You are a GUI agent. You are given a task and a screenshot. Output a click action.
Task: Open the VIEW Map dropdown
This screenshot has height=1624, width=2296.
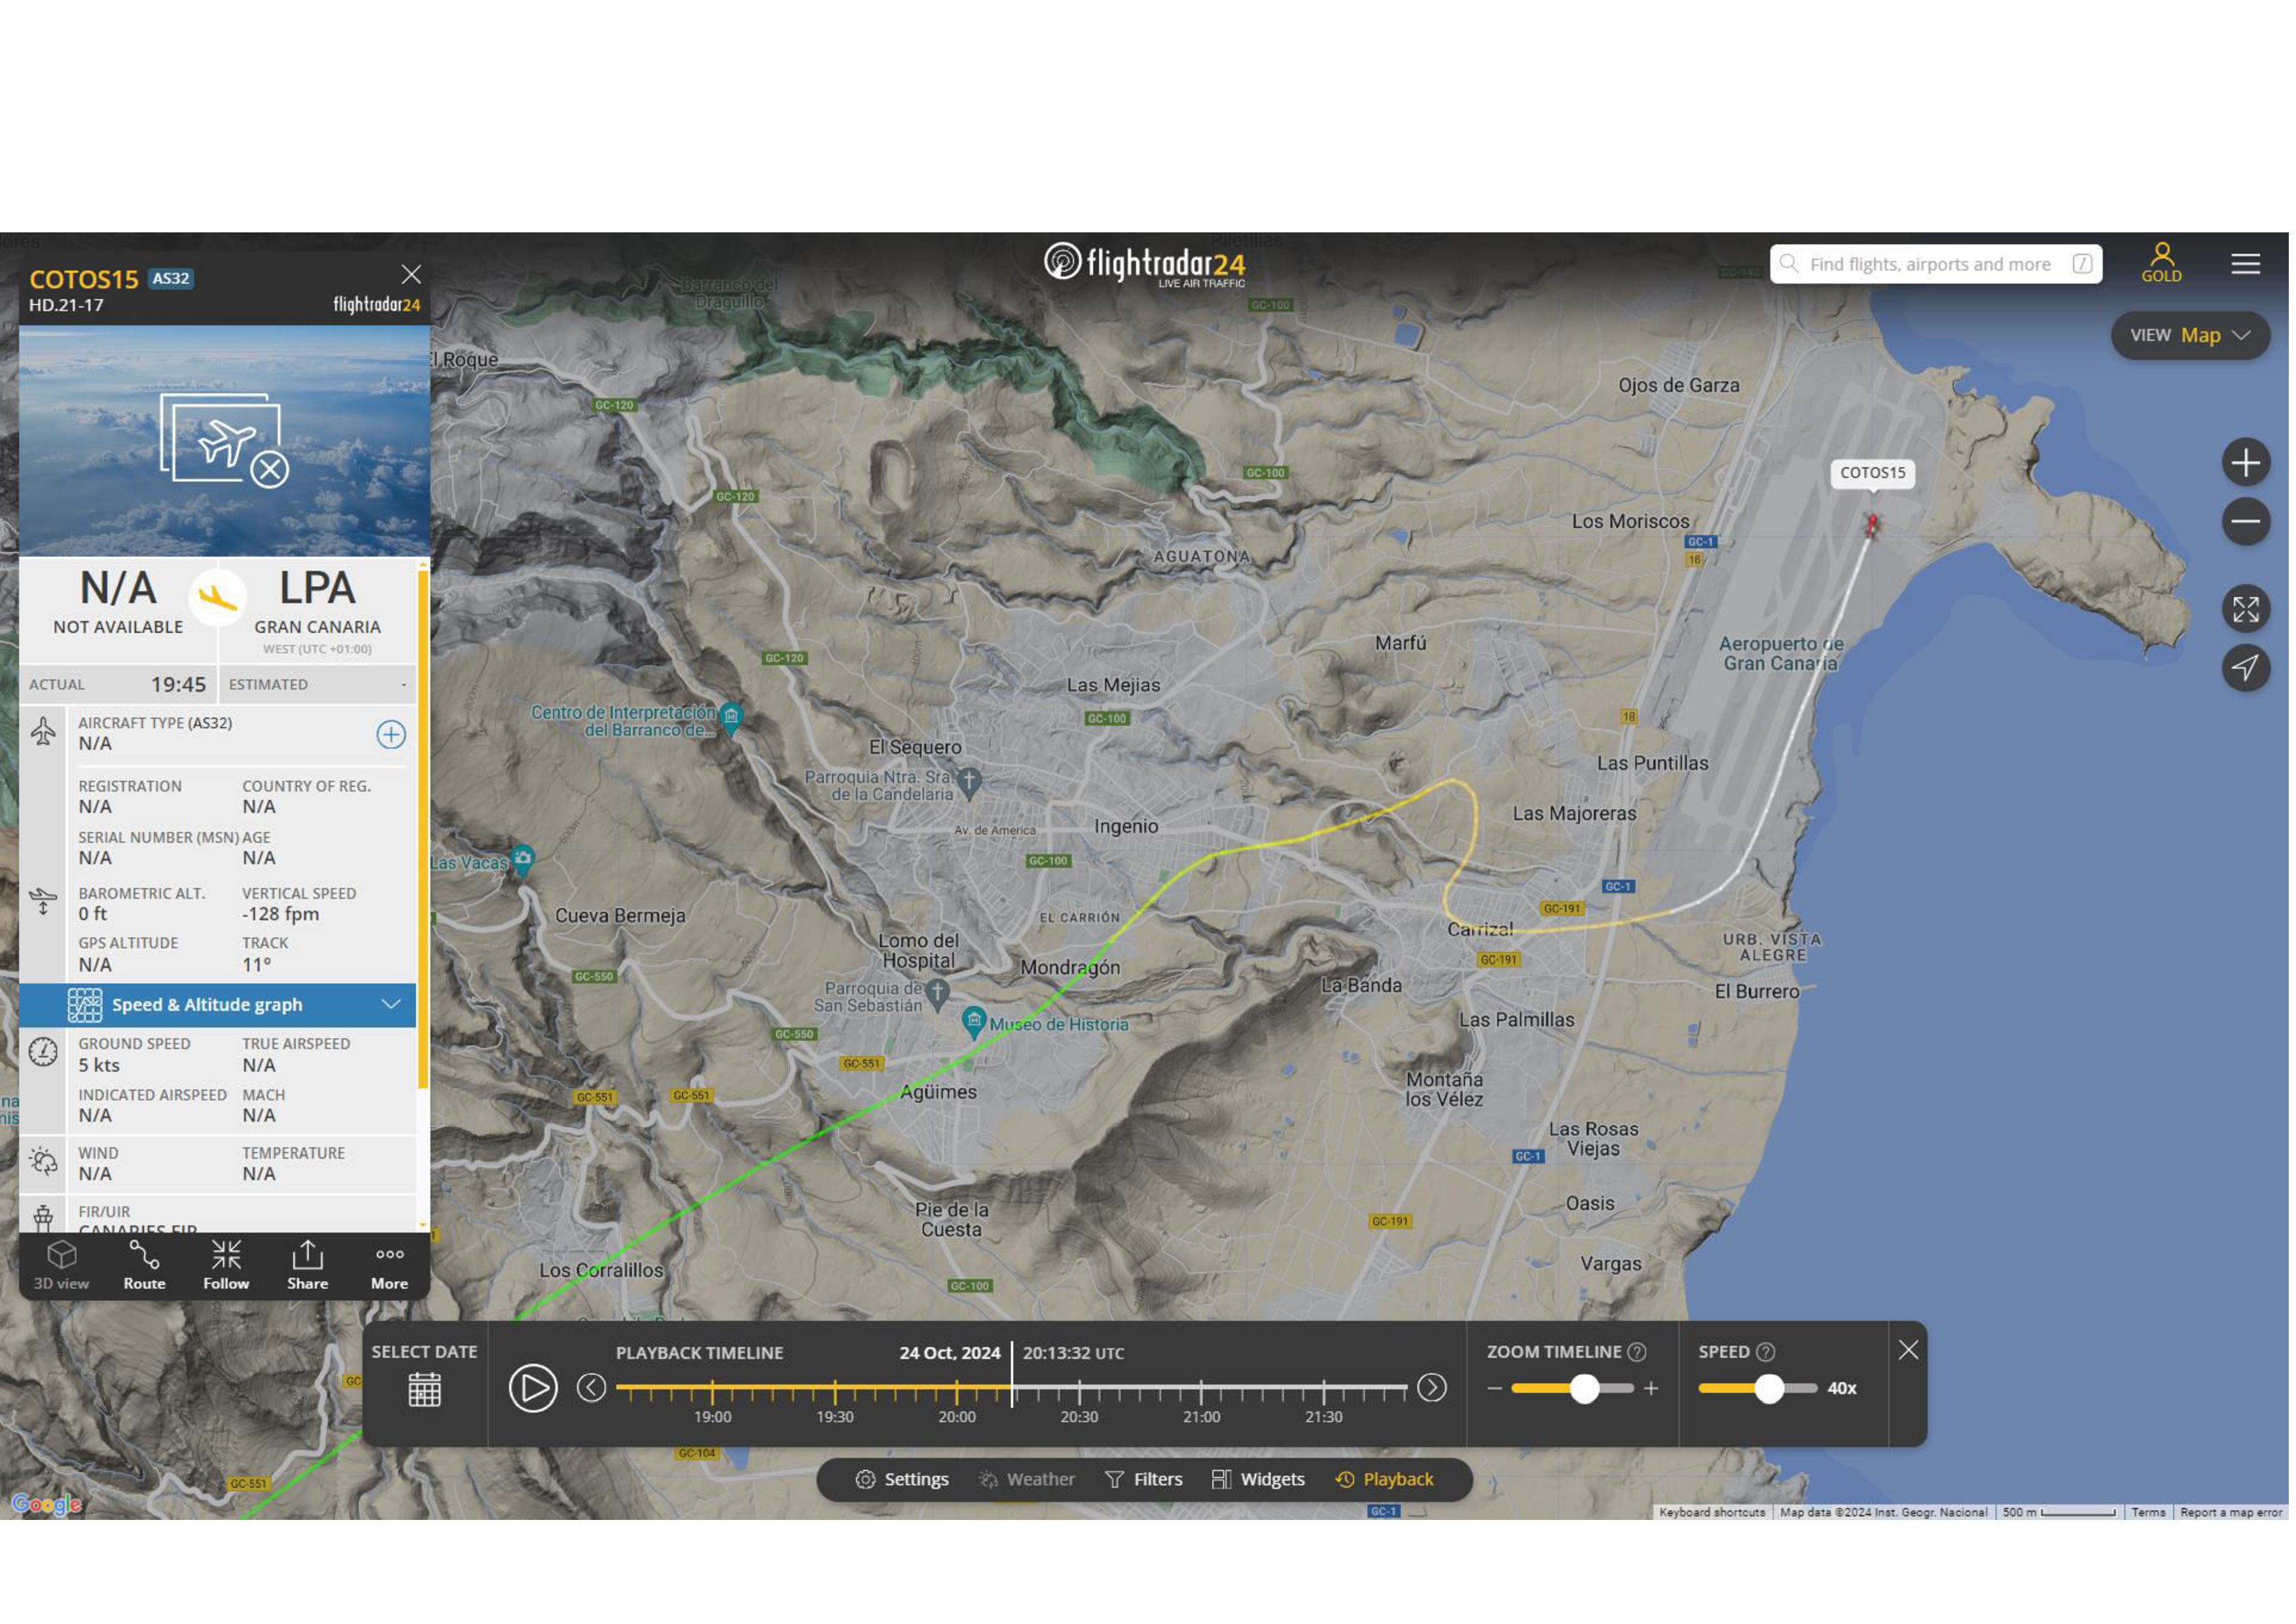[2190, 336]
